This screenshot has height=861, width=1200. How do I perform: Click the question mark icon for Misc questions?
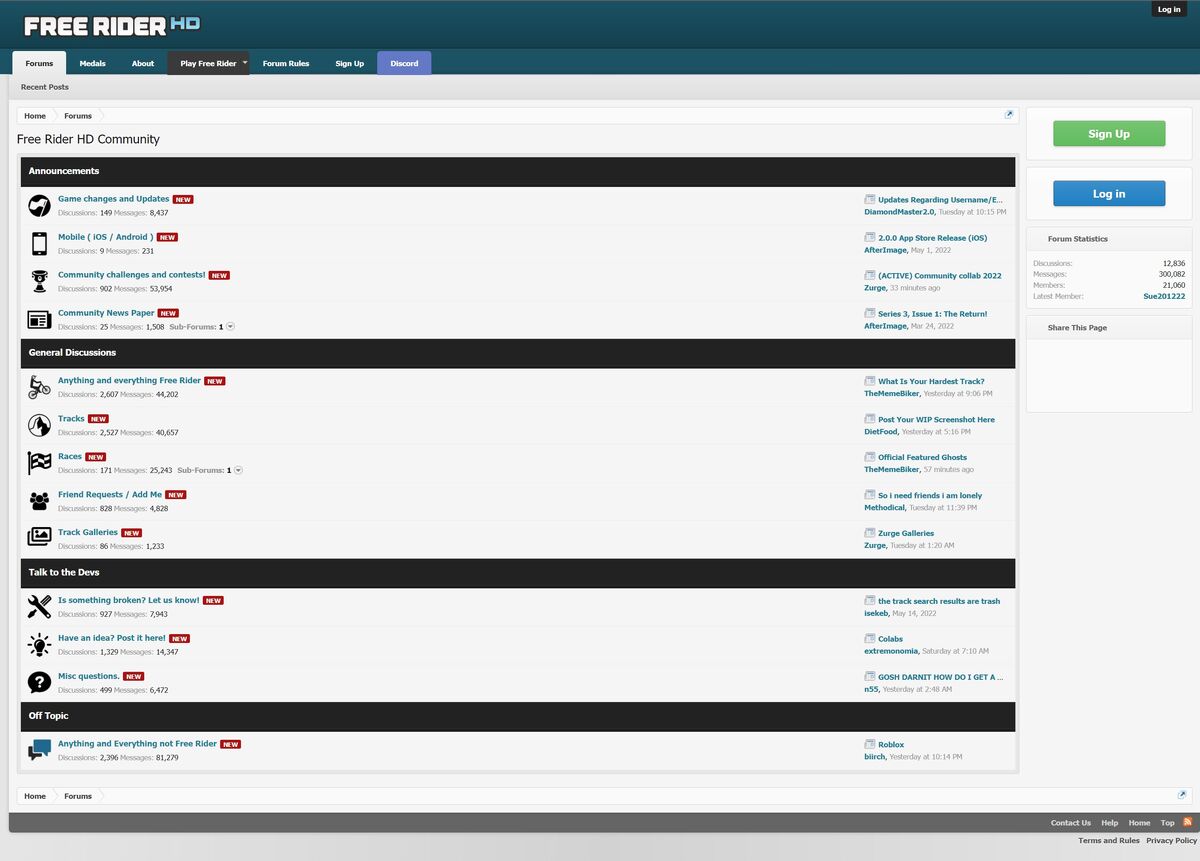(x=39, y=682)
